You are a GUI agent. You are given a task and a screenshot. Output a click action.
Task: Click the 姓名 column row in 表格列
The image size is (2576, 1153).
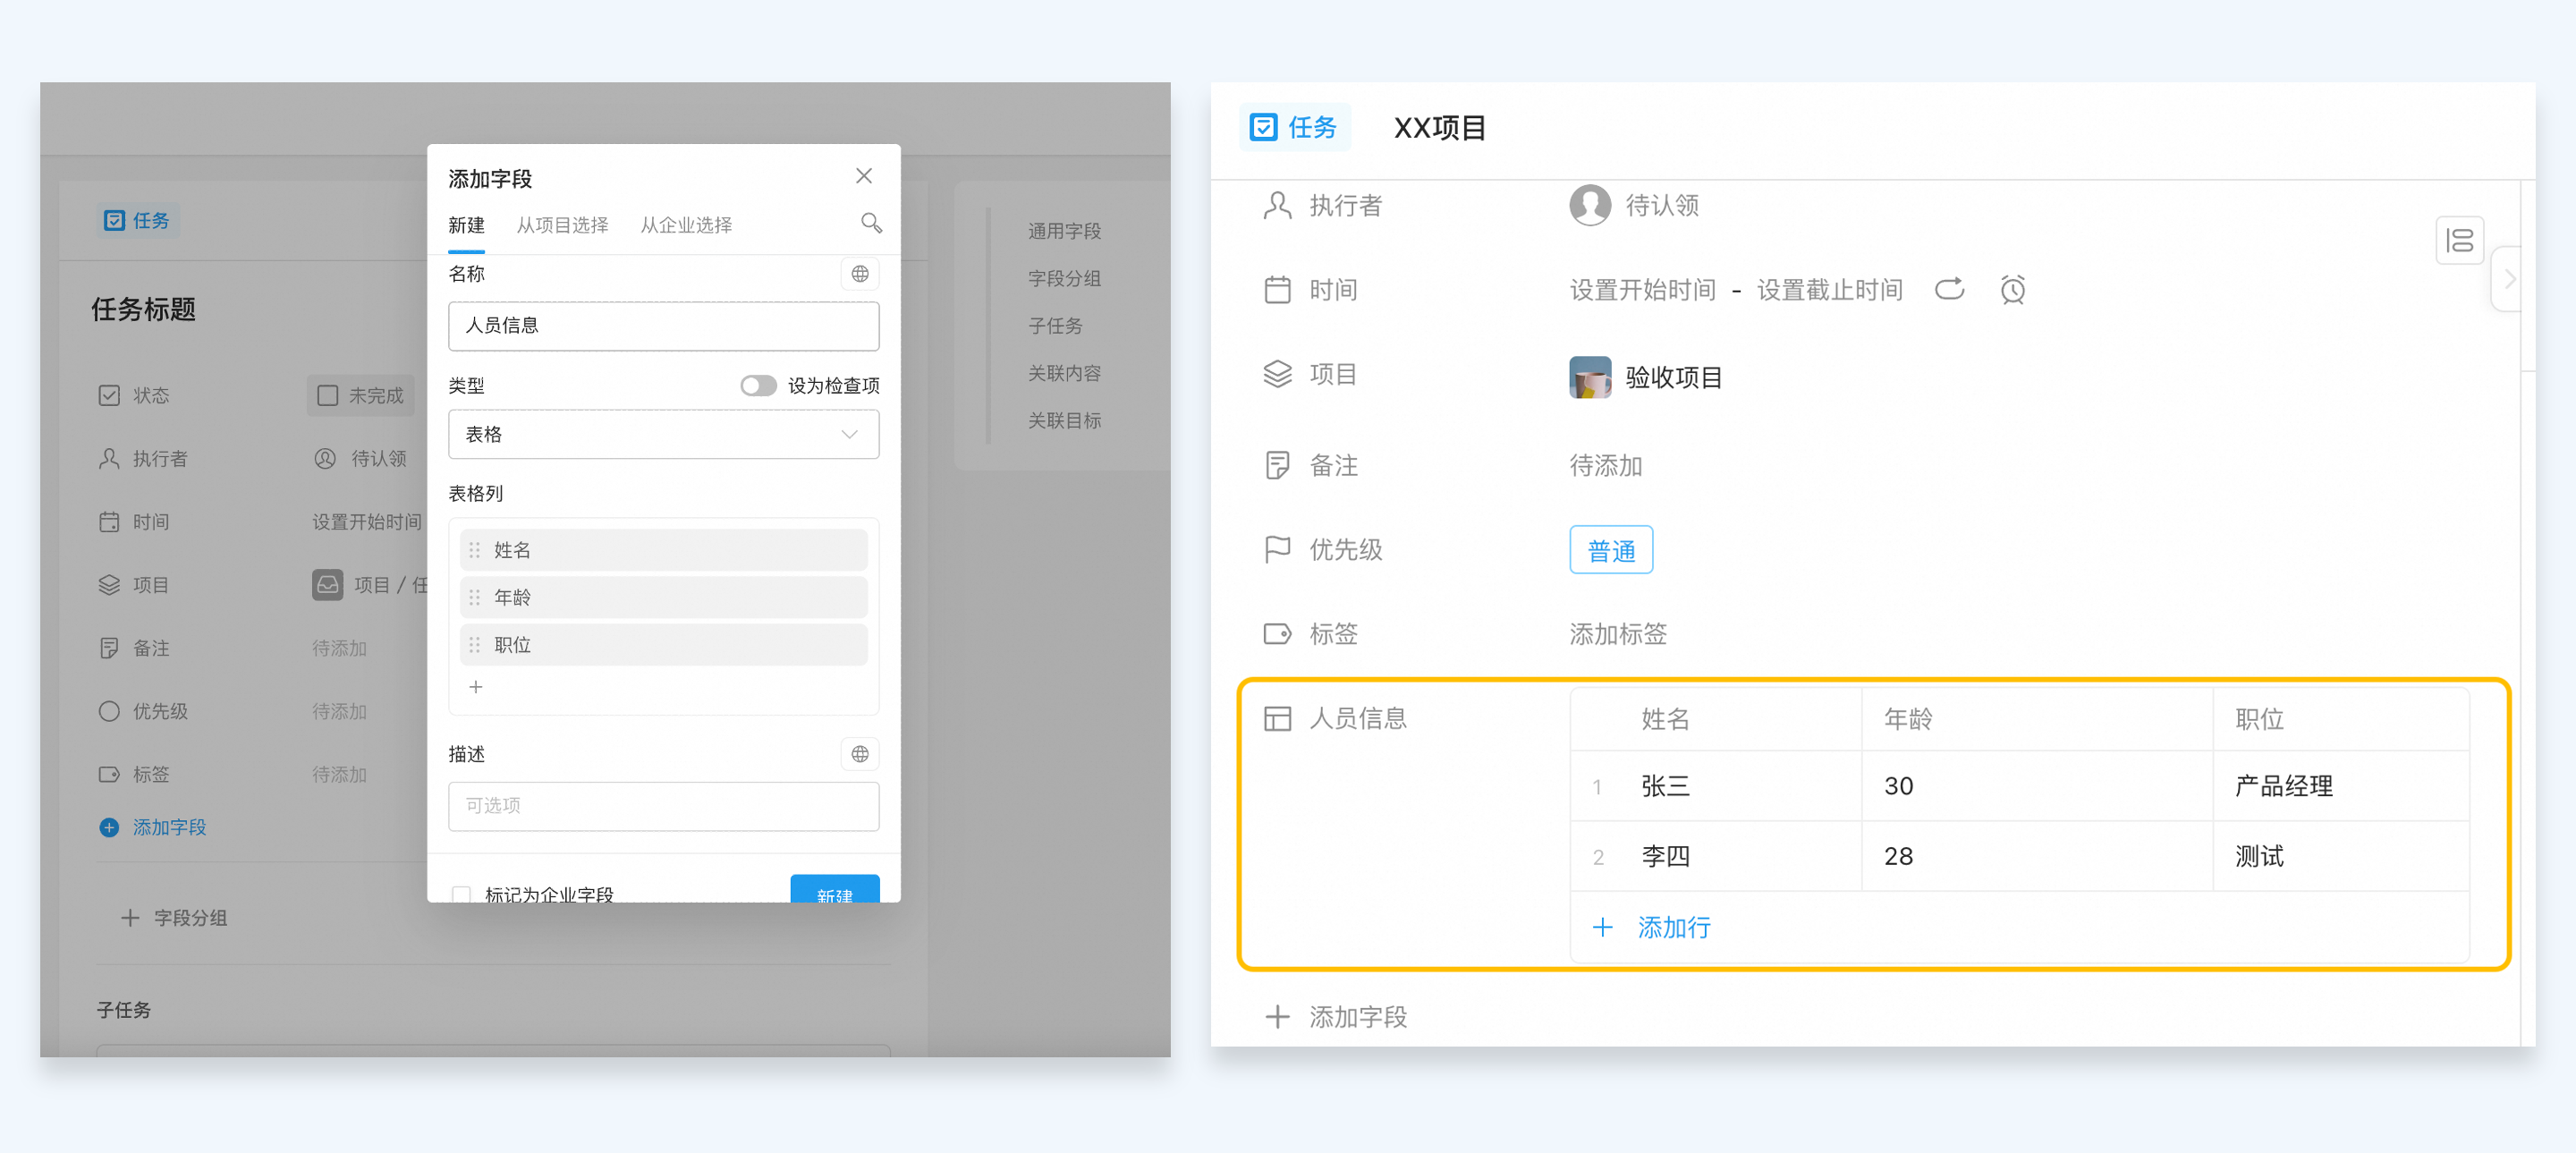click(x=664, y=550)
